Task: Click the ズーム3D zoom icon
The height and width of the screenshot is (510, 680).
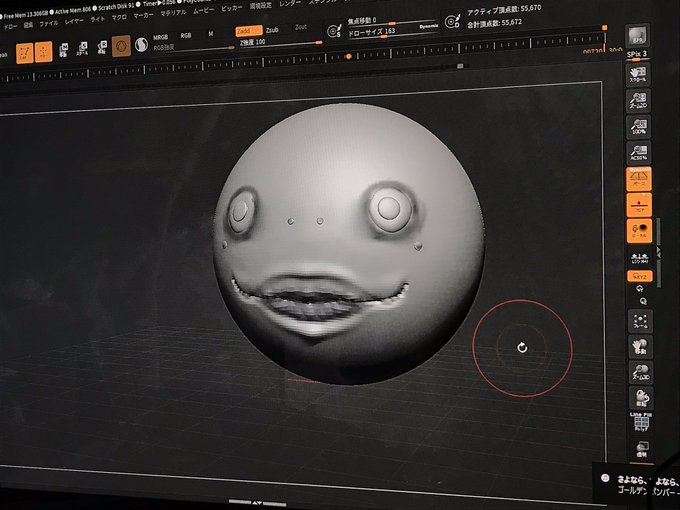Action: [x=641, y=372]
